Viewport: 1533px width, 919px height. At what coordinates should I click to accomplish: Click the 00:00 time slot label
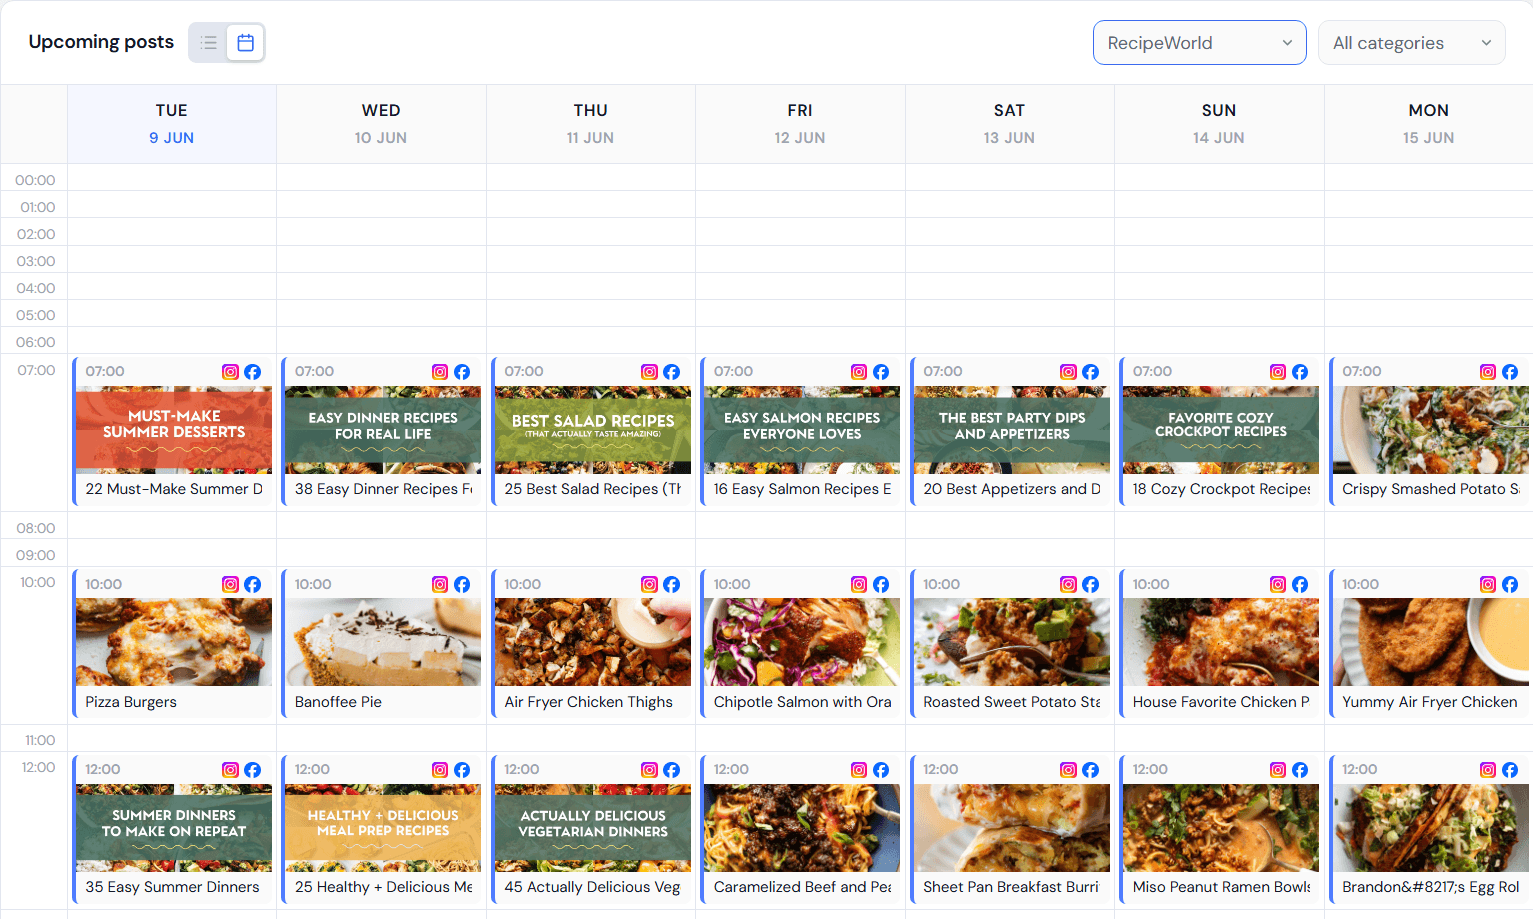(35, 180)
